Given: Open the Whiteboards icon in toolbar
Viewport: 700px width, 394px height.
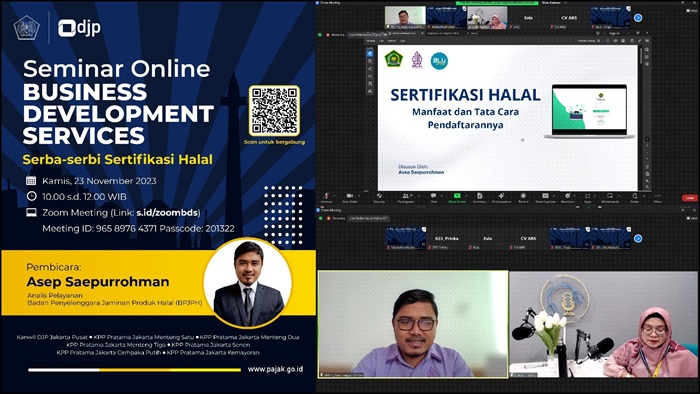Looking at the screenshot, I should tap(610, 195).
